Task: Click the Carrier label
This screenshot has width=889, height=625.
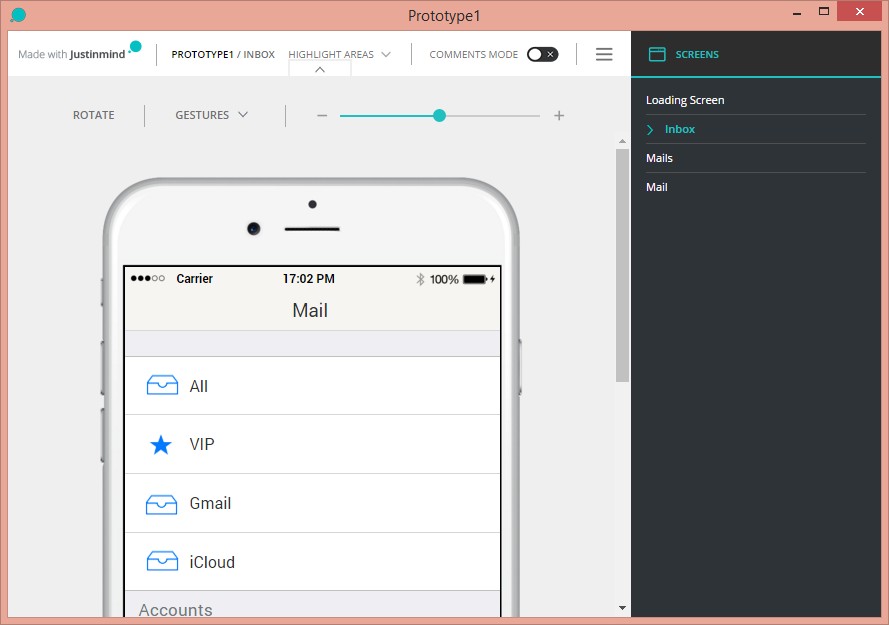Action: 194,278
